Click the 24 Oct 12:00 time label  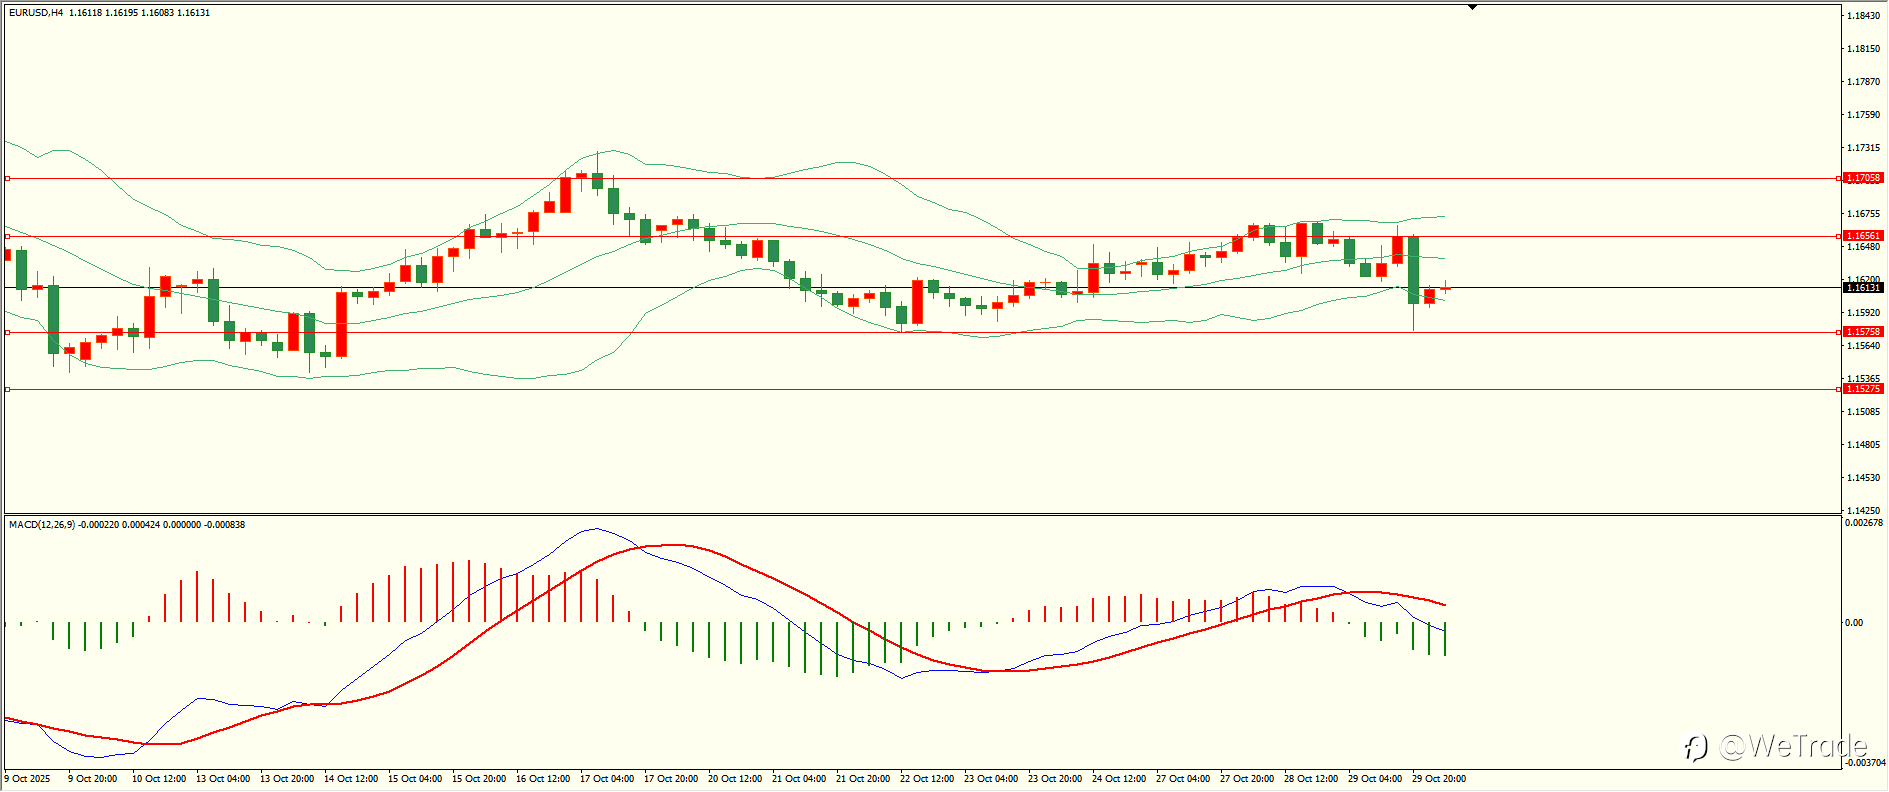[x=1119, y=779]
